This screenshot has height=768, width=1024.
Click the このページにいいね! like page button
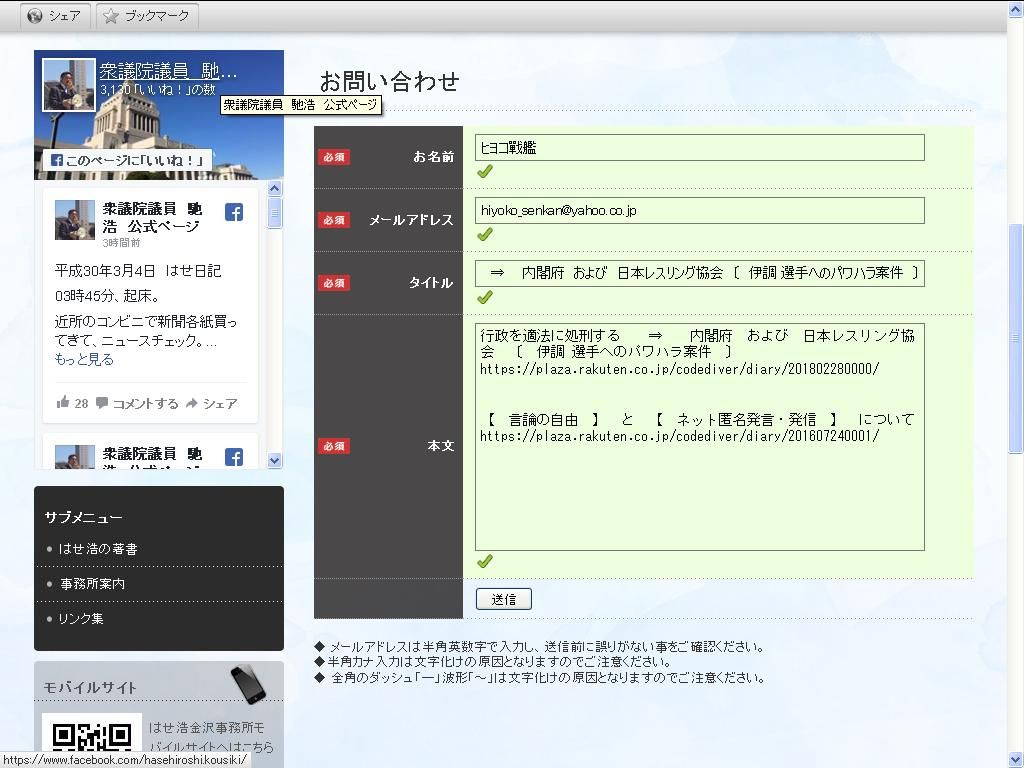[126, 160]
